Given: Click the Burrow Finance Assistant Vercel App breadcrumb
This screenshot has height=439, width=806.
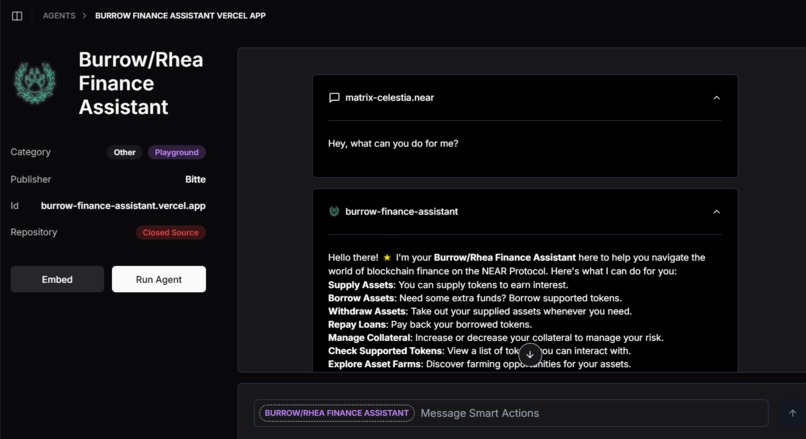Looking at the screenshot, I should (180, 16).
